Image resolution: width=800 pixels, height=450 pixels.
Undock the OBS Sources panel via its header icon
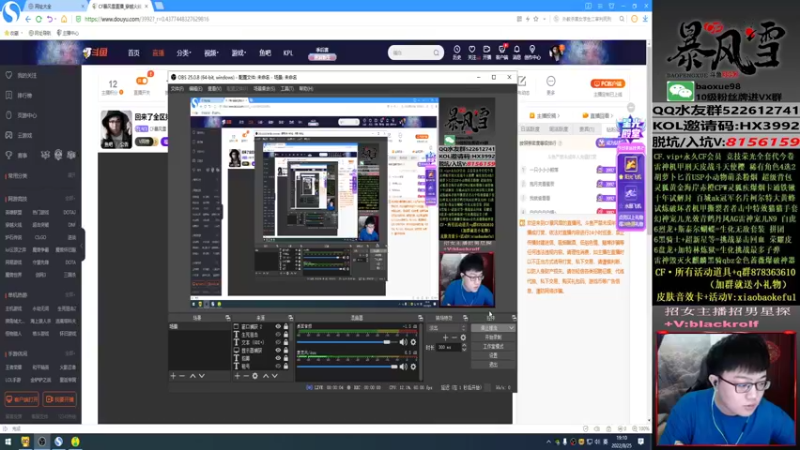tap(290, 318)
